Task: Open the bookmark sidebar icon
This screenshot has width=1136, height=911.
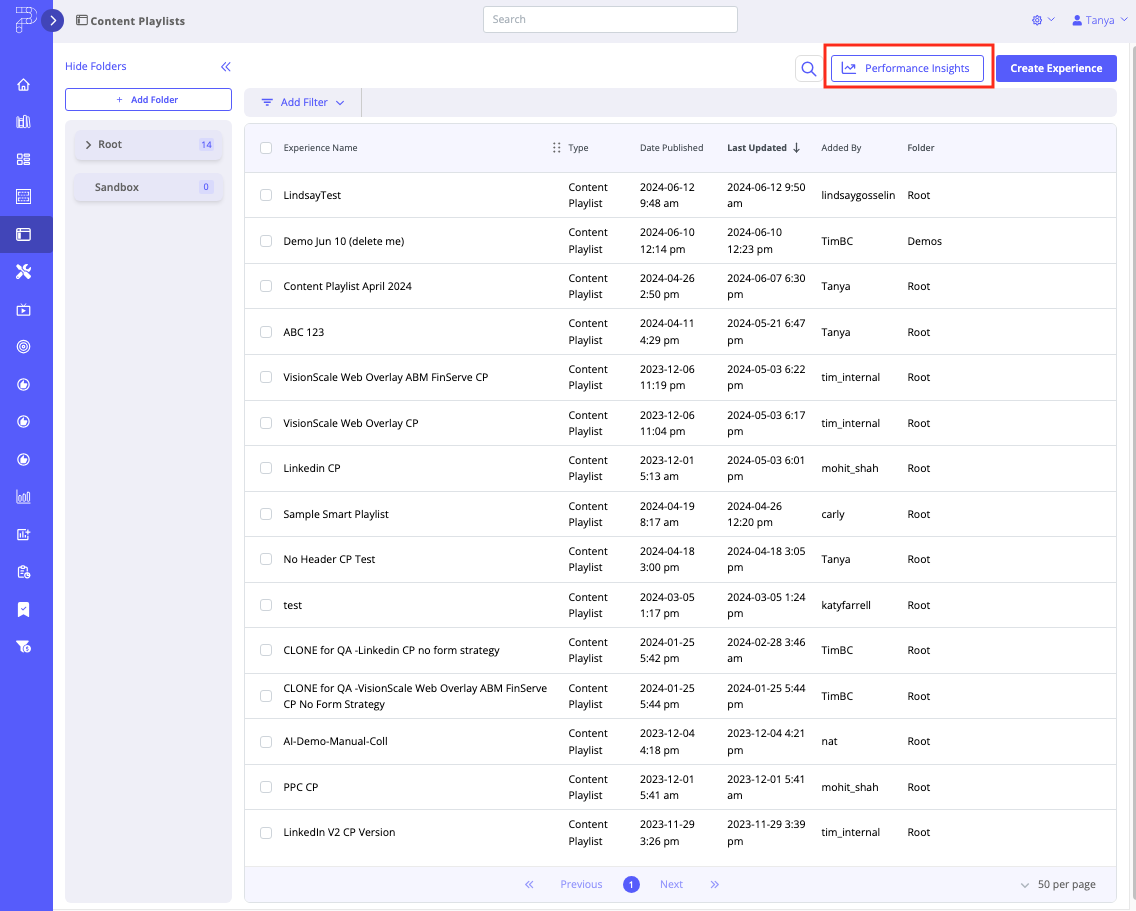Action: 23,610
